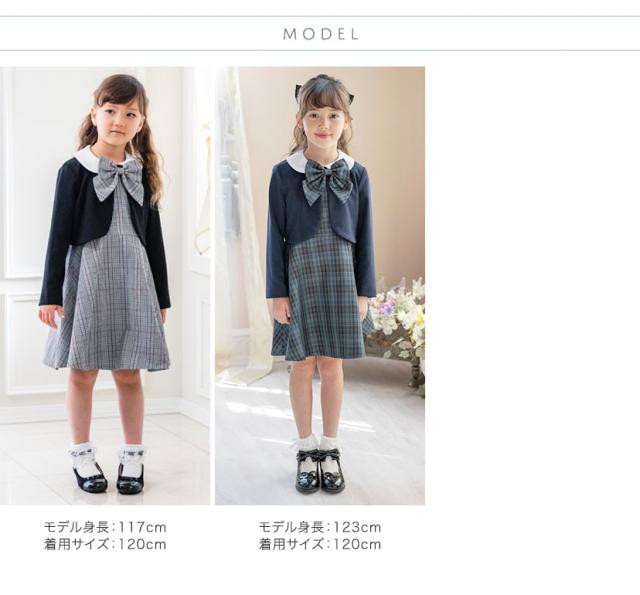Click the white curtain in right photo
640x595 pixels.
pos(241,220)
